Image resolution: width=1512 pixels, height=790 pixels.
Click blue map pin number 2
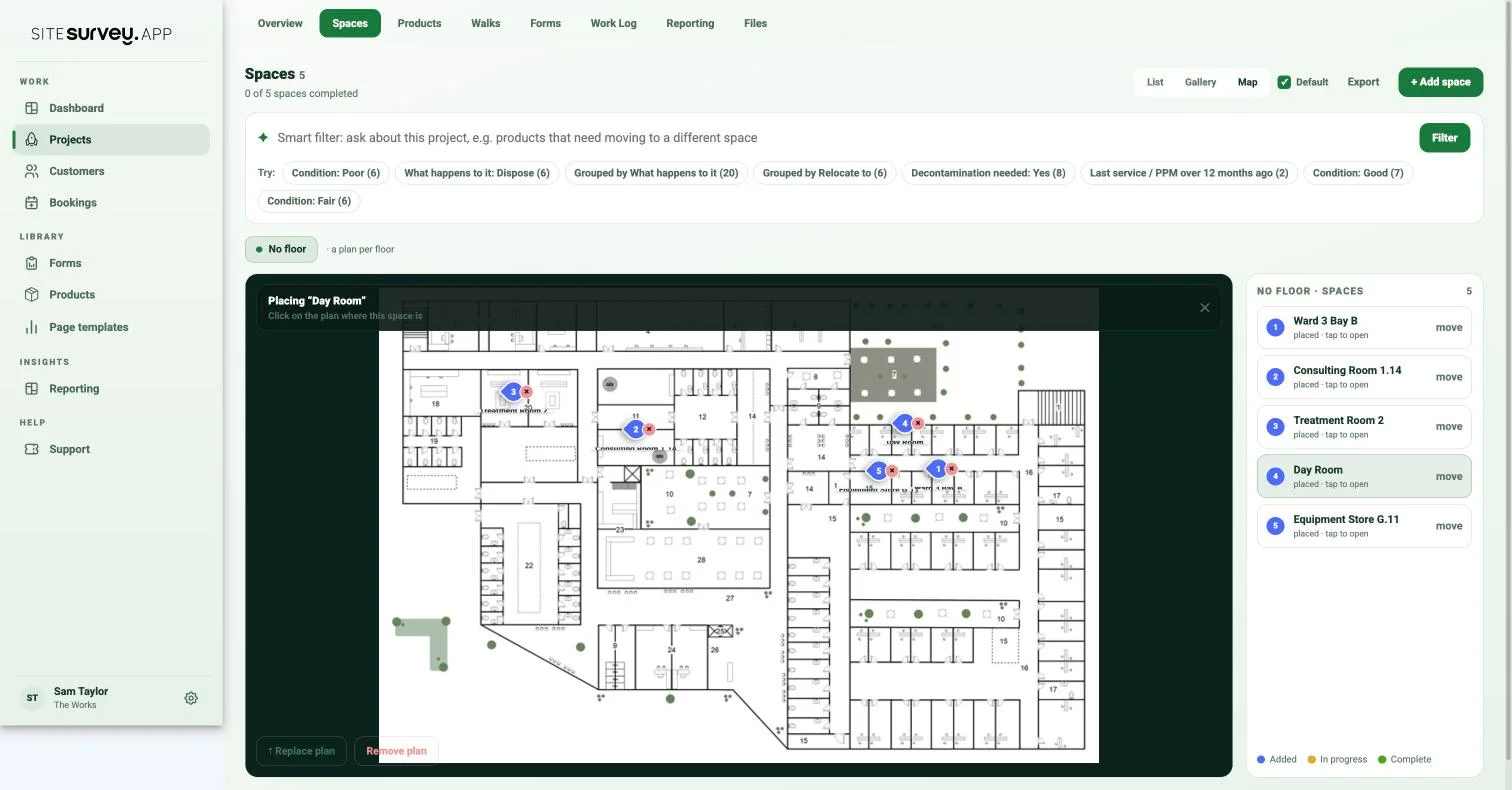click(x=635, y=429)
